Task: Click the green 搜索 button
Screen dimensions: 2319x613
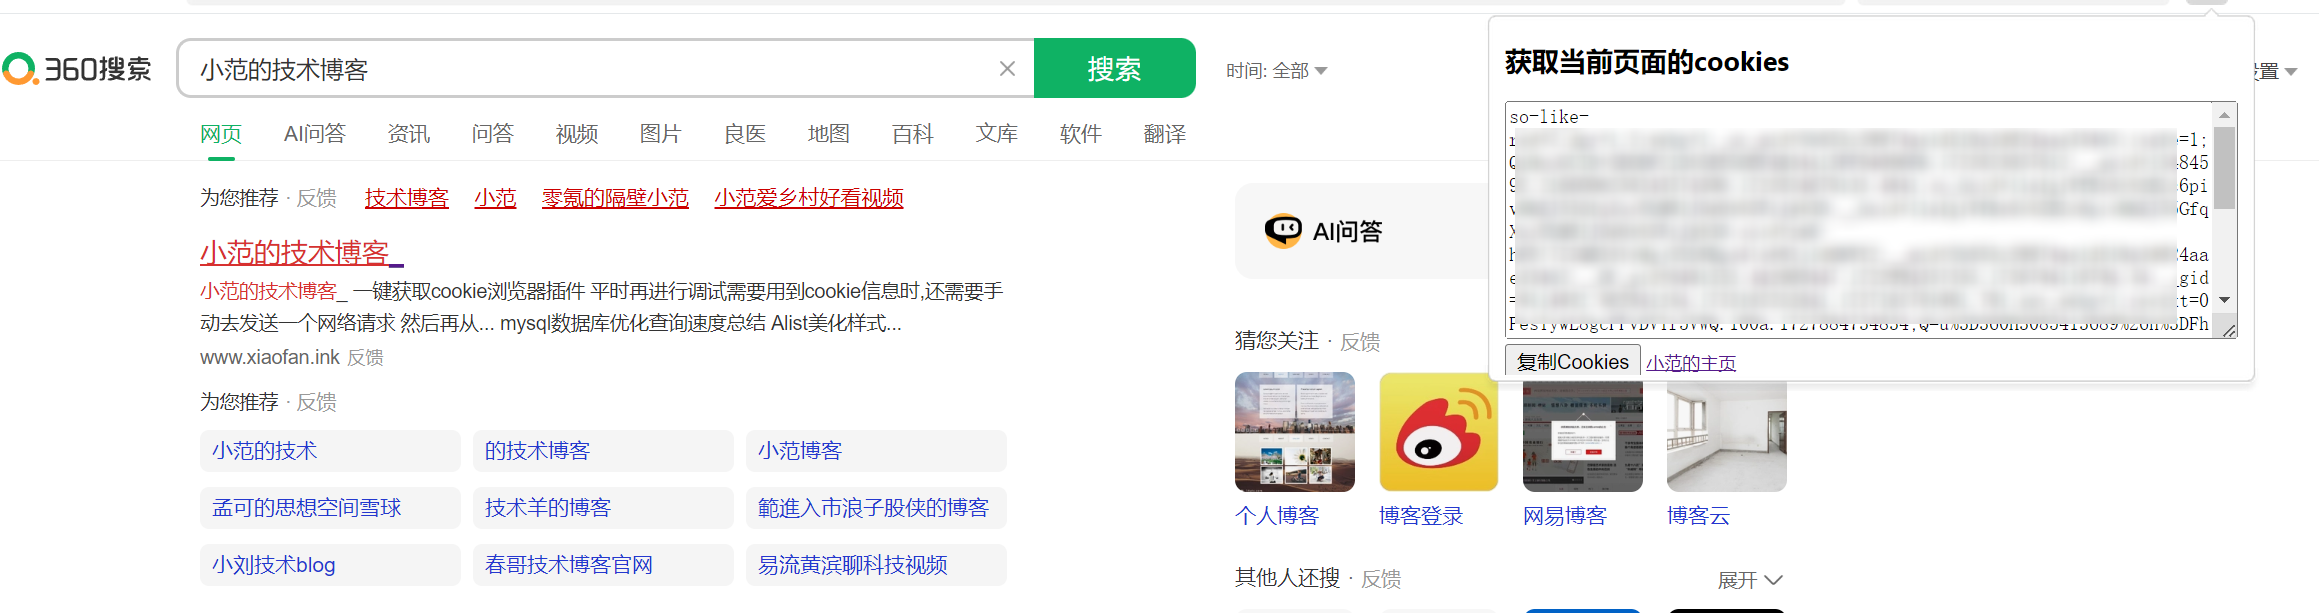Action: point(1114,68)
